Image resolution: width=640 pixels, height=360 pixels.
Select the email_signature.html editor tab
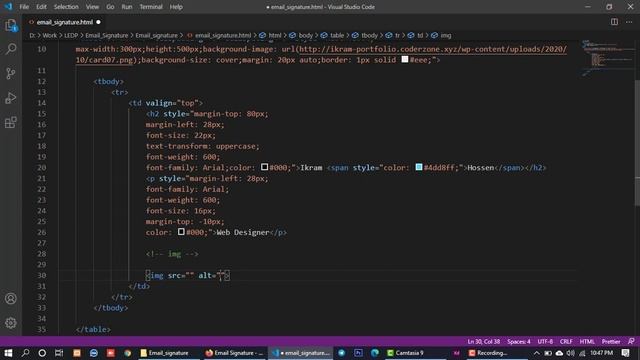click(x=64, y=22)
